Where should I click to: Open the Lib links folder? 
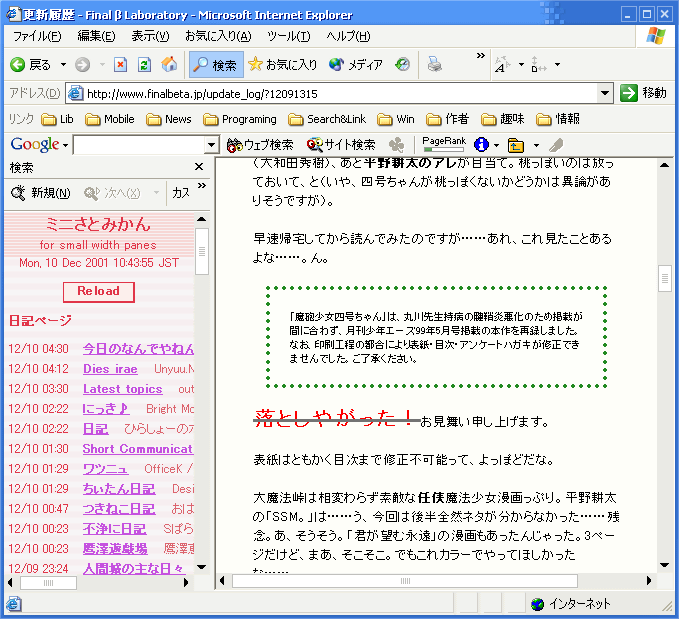(57, 119)
